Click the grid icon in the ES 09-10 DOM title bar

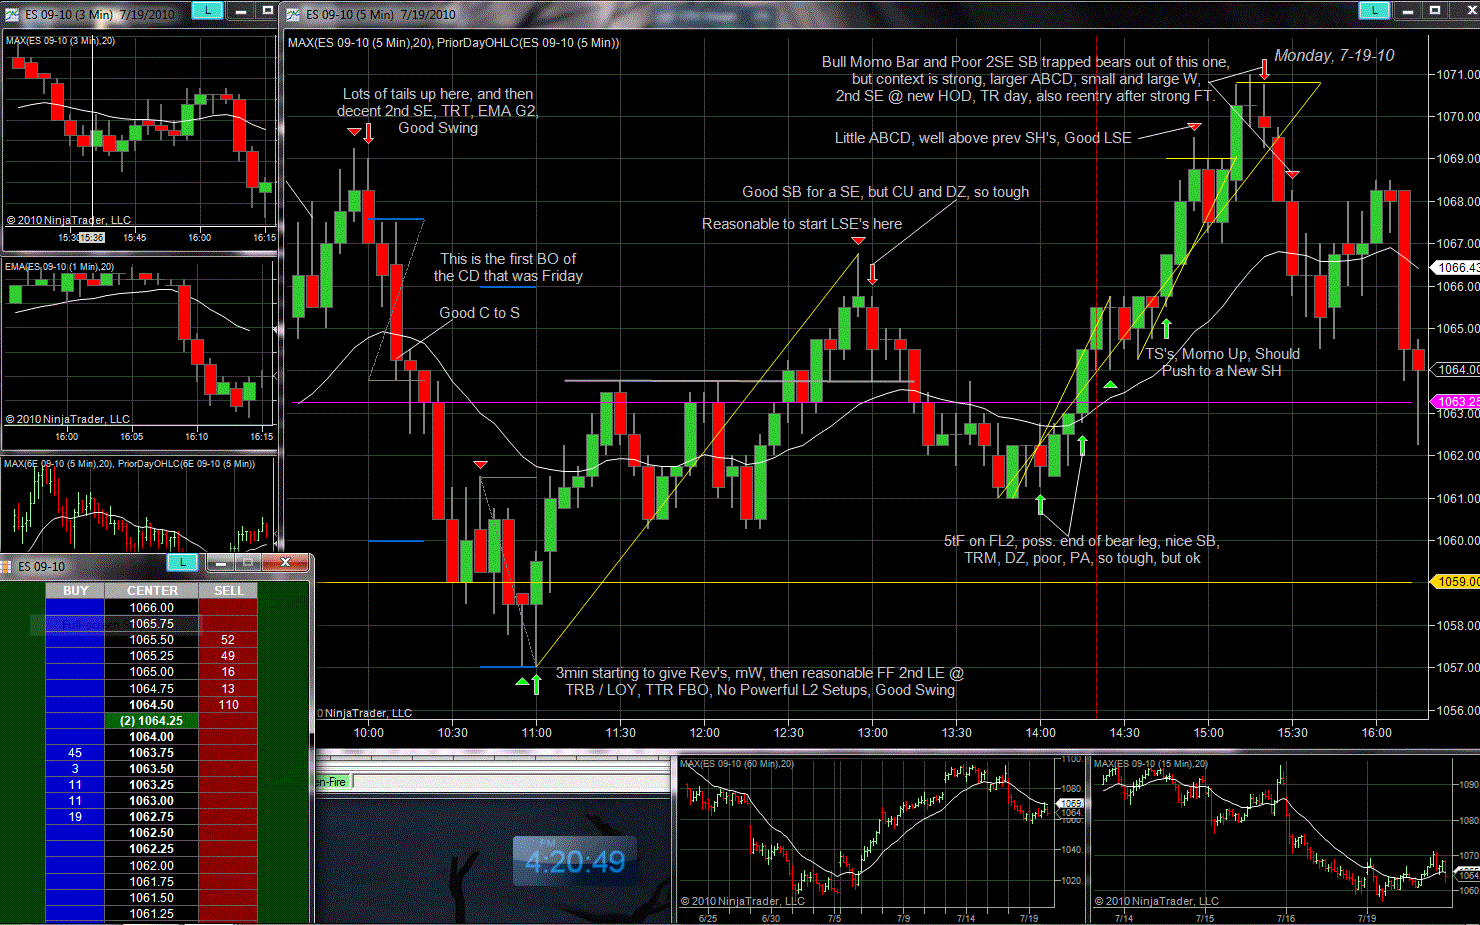tap(6, 566)
